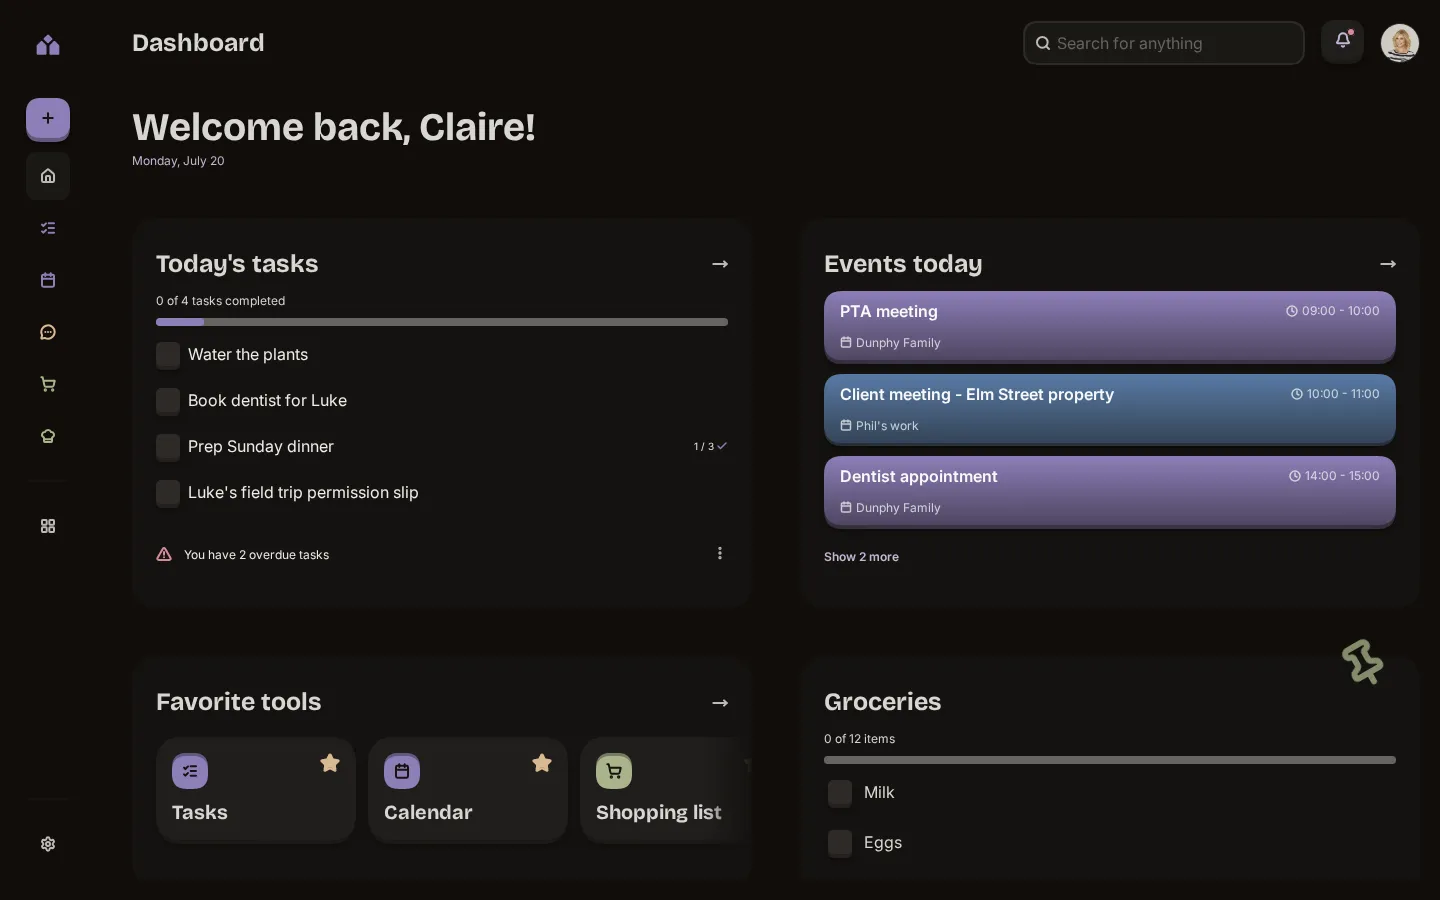Screen dimensions: 1440x900
Task: Click the Client meeting 10:00 - 11:00 time
Action: pos(1335,394)
